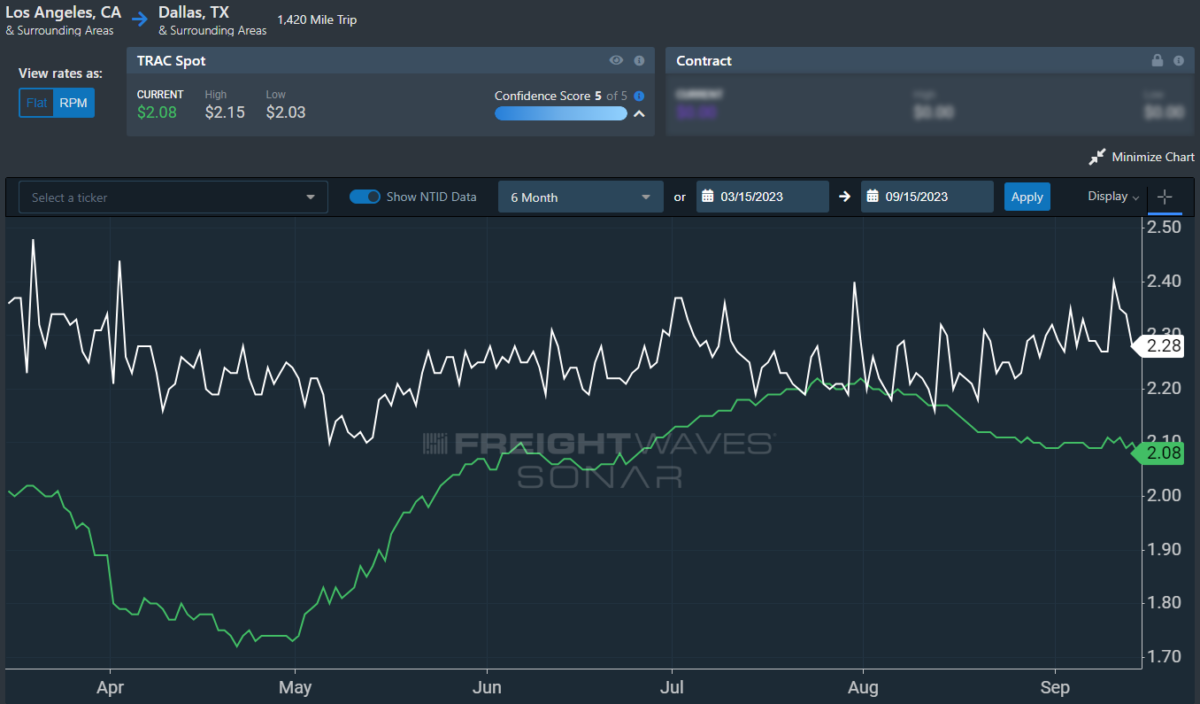This screenshot has width=1200, height=704.
Task: Click the Apply button
Action: pos(1027,197)
